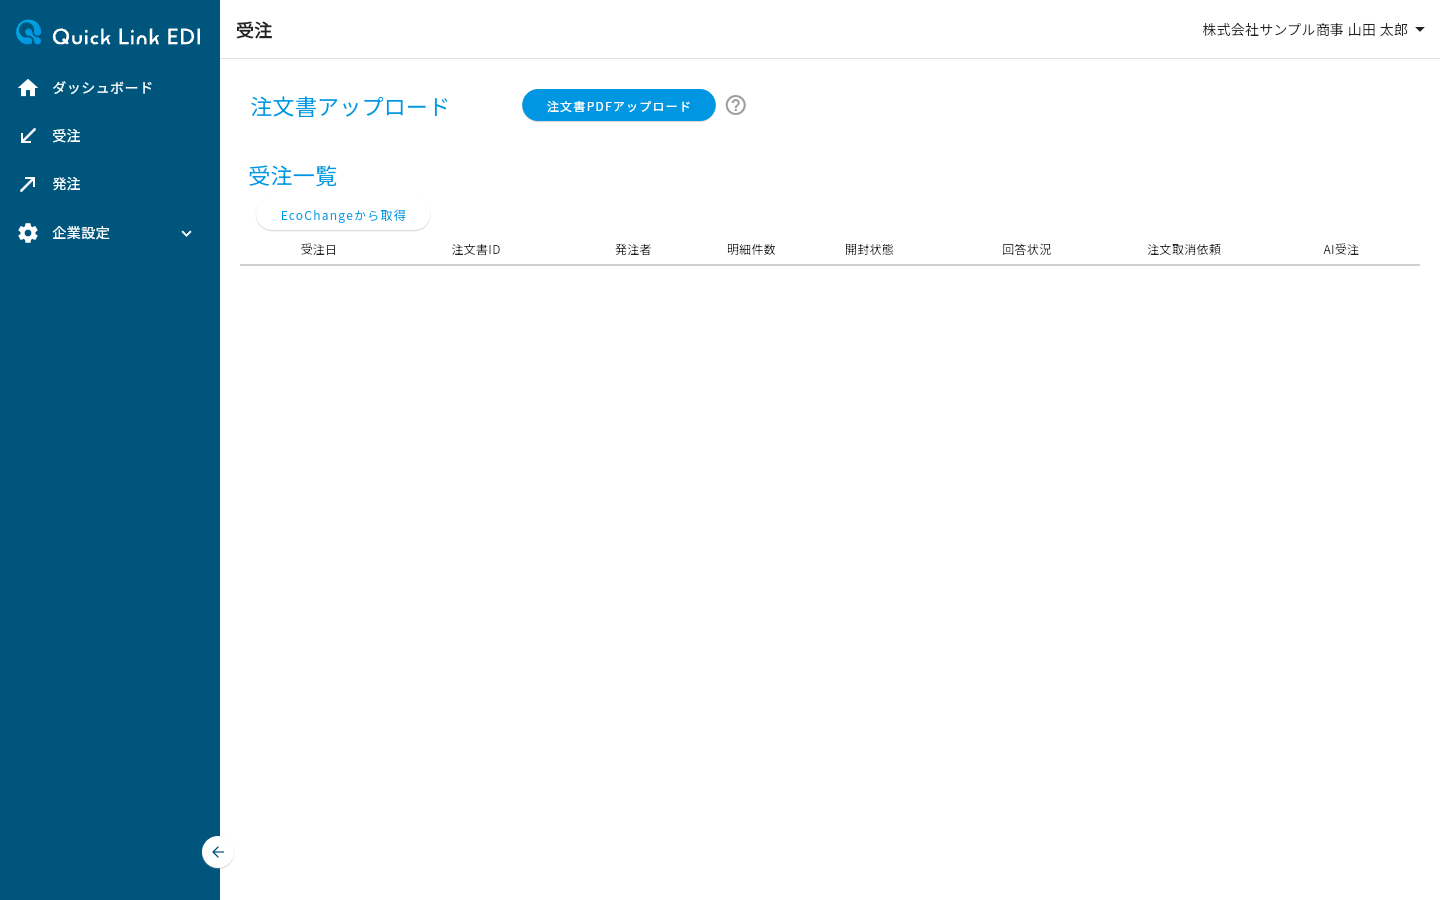The width and height of the screenshot is (1440, 900).
Task: Click the 開封状態 column header
Action: tap(869, 250)
